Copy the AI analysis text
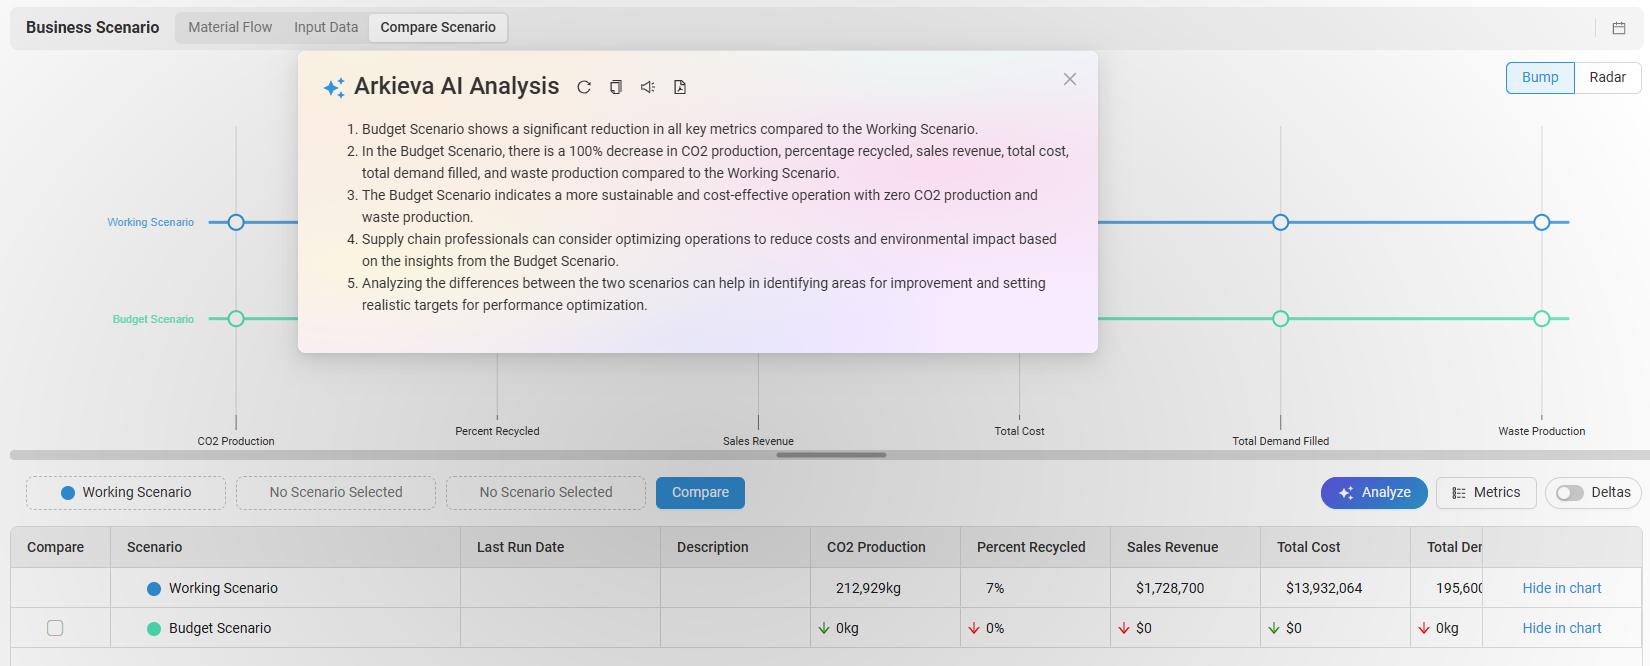1650x666 pixels. point(616,87)
